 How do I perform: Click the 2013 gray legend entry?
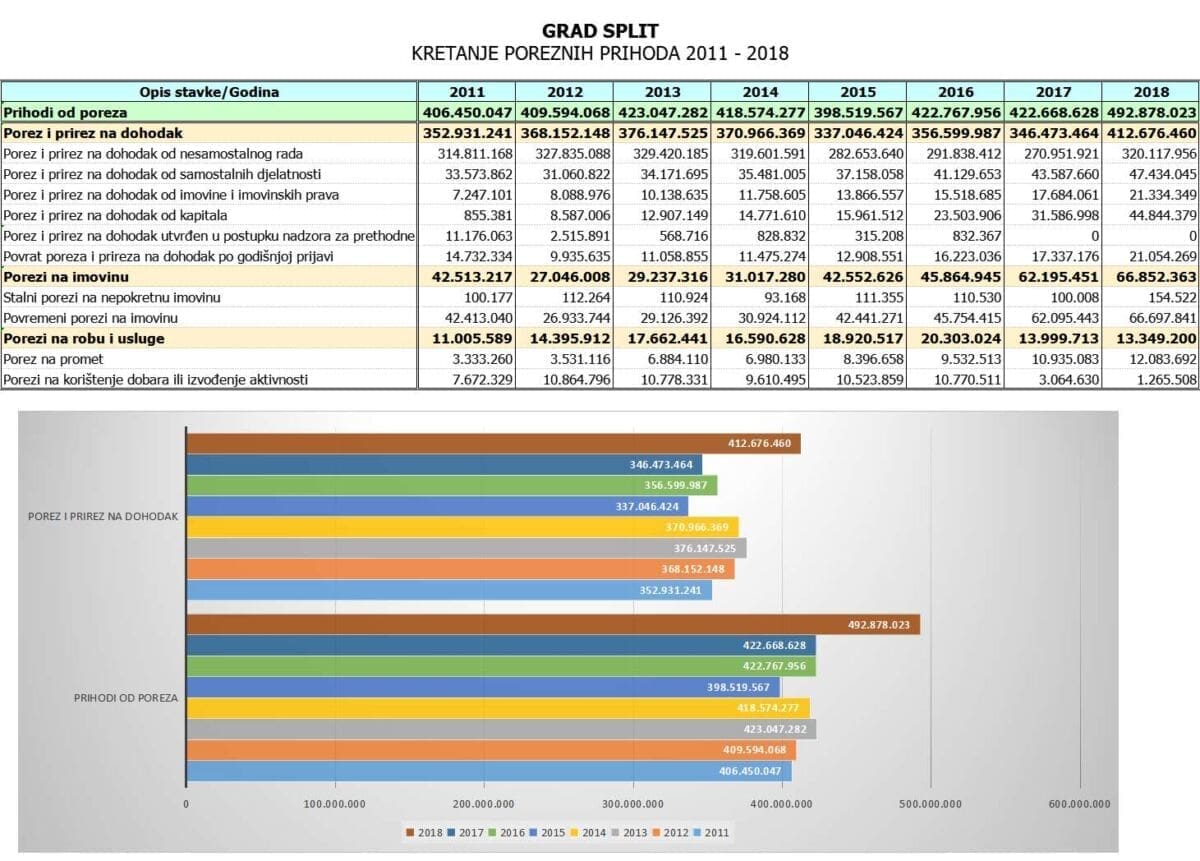628,832
